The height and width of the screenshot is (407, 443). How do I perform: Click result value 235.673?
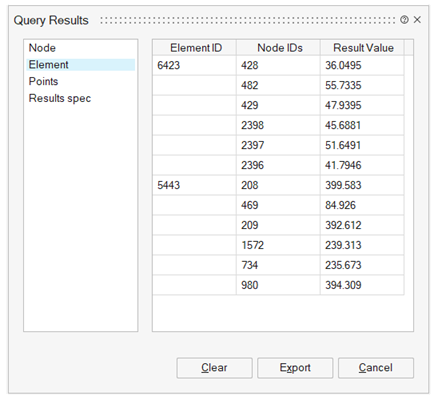click(x=362, y=265)
